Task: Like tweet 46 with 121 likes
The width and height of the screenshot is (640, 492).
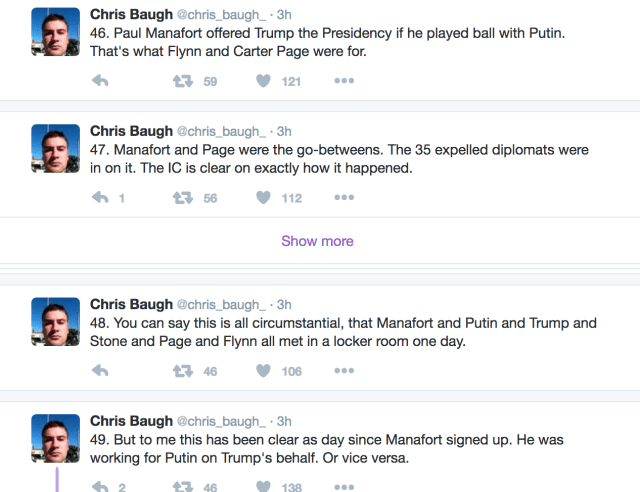Action: pos(264,82)
